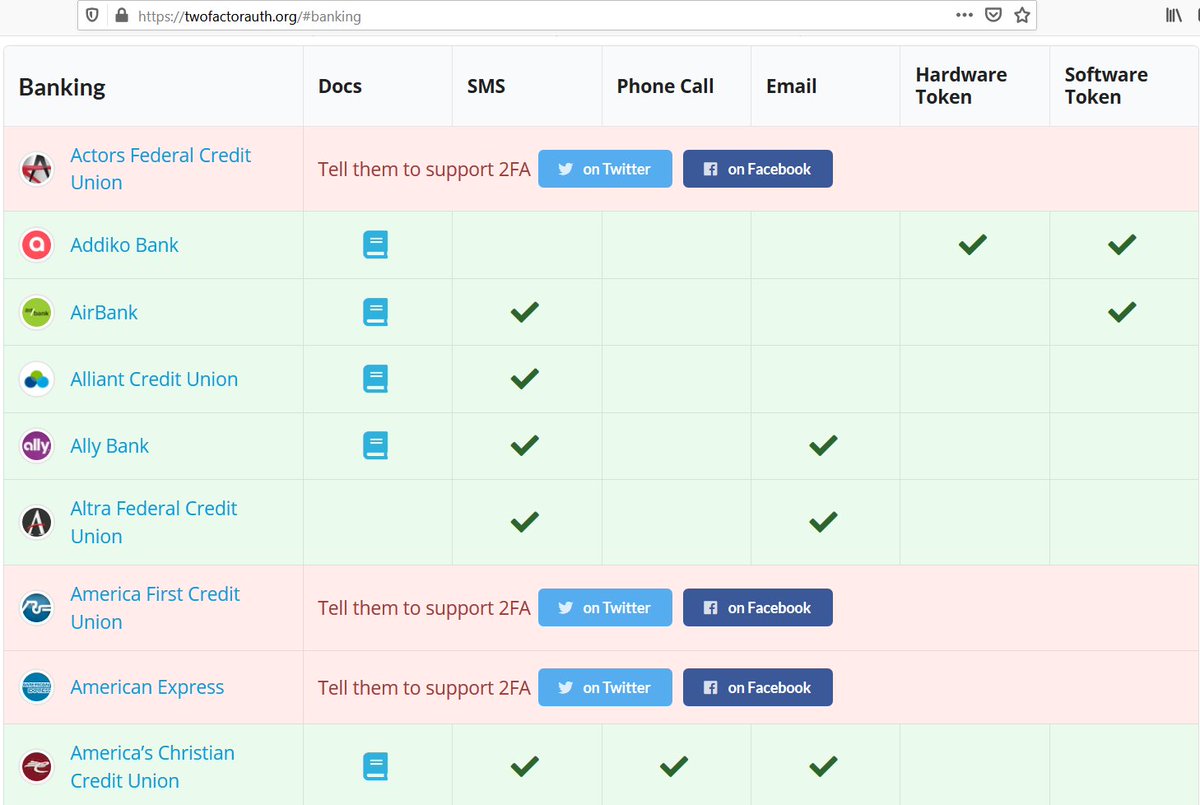Click AirBank Software Token checkmark
Screen dimensions: 1200x805
(x=1122, y=311)
